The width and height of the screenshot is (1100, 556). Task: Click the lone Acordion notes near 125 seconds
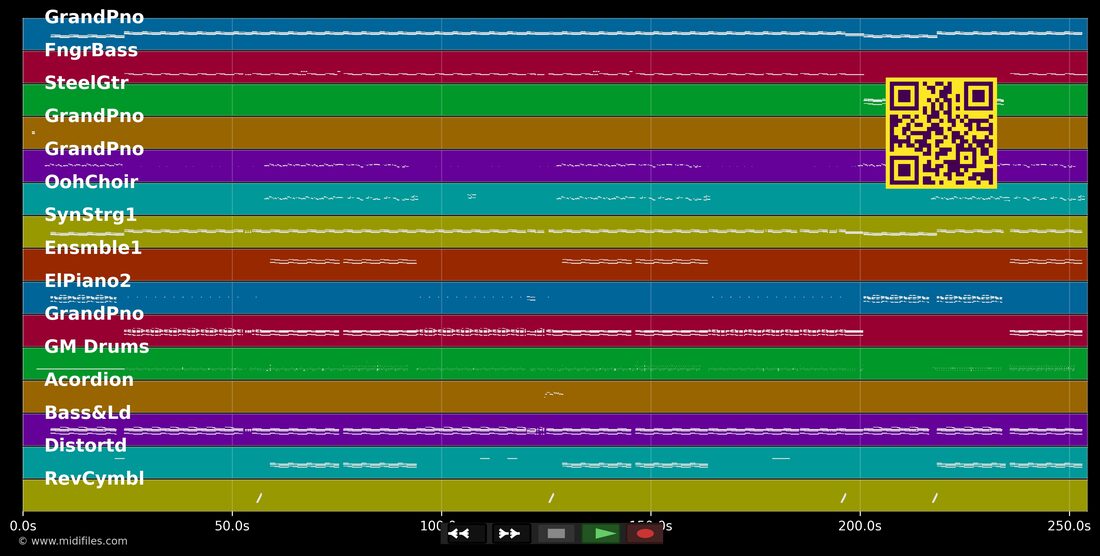pyautogui.click(x=554, y=394)
